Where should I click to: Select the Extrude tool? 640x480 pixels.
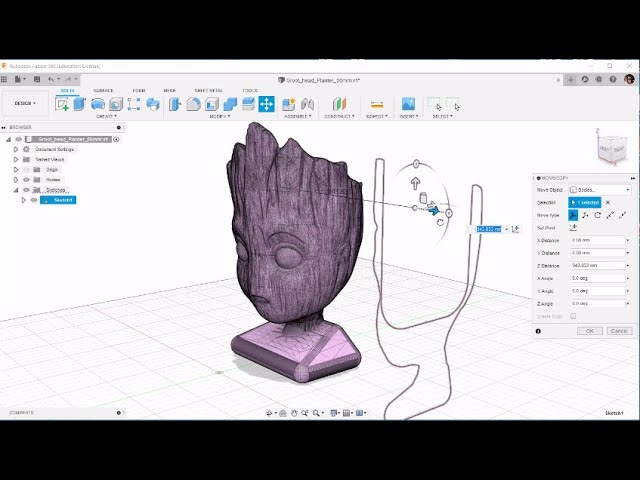(x=79, y=104)
